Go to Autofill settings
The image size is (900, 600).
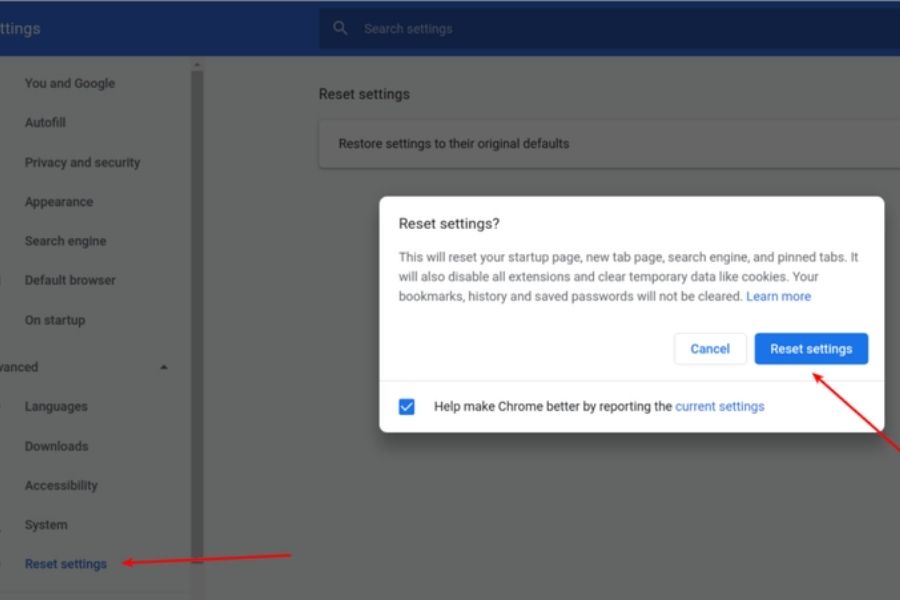[45, 123]
